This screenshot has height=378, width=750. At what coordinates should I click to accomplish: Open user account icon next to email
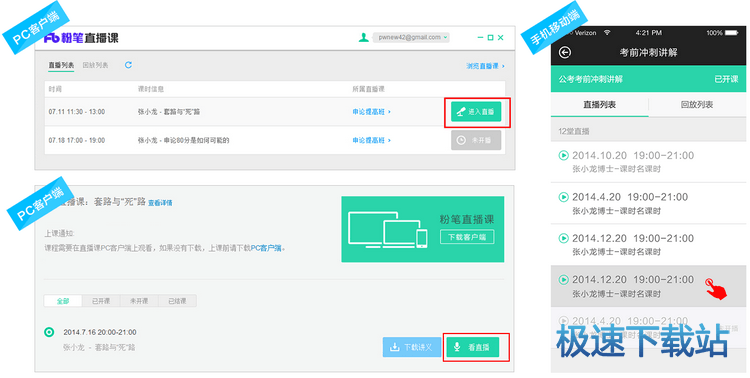(x=364, y=37)
